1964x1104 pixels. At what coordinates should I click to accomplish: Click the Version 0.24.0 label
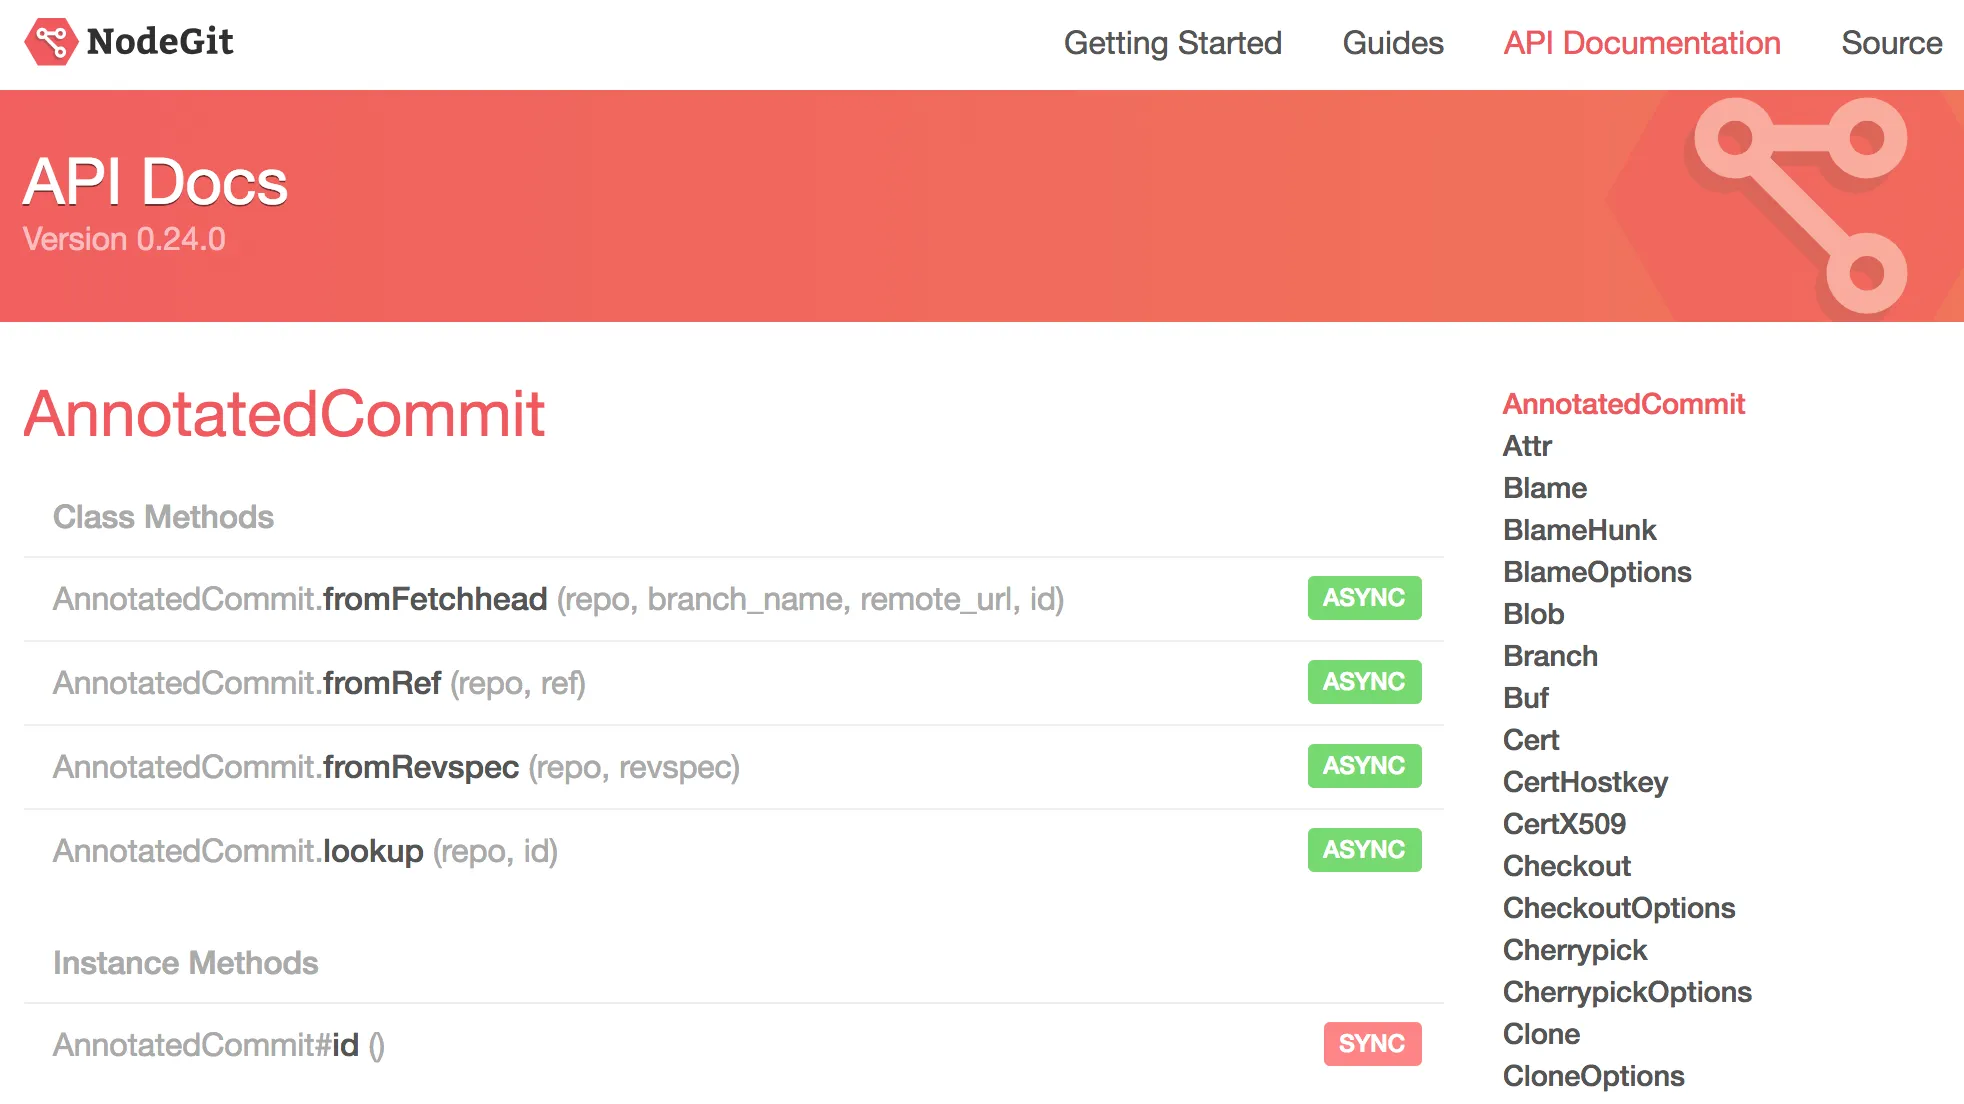[124, 239]
